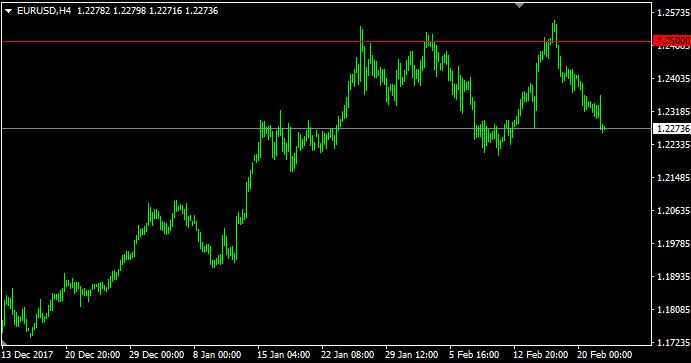Click the chart shift marker triangle at top
Viewport: 691px width, 363px height.
point(520,5)
